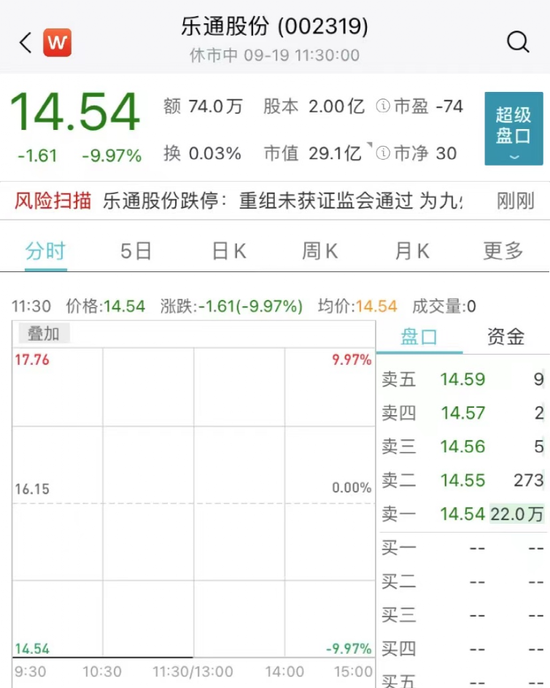
Task: Tap 卖一 row at 14.54
Action: tap(463, 514)
